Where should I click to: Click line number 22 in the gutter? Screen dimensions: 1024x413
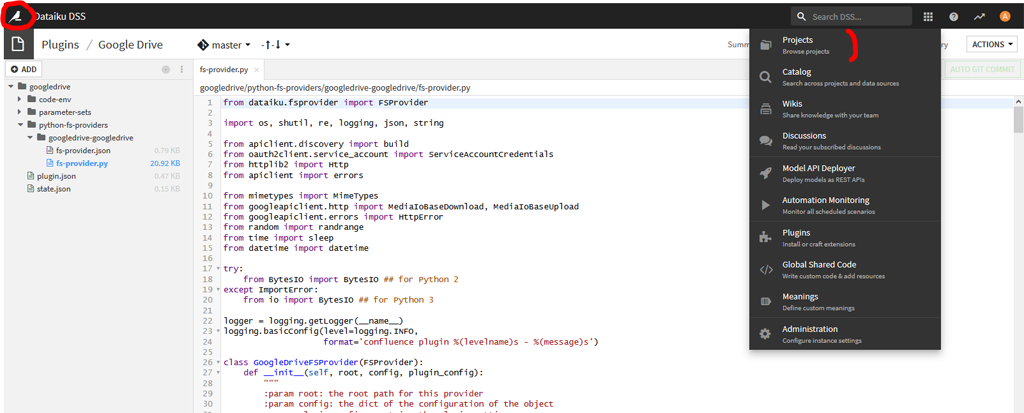(x=208, y=320)
